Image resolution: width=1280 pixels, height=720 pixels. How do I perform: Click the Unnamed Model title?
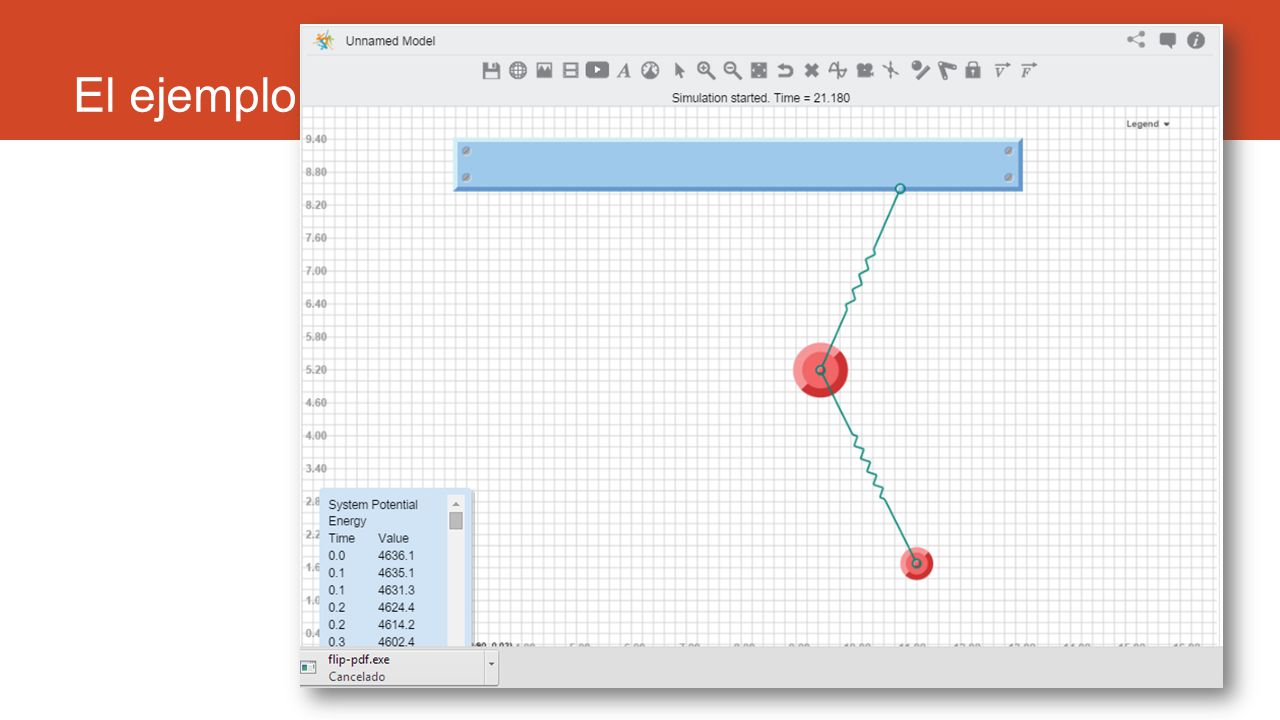click(x=390, y=41)
